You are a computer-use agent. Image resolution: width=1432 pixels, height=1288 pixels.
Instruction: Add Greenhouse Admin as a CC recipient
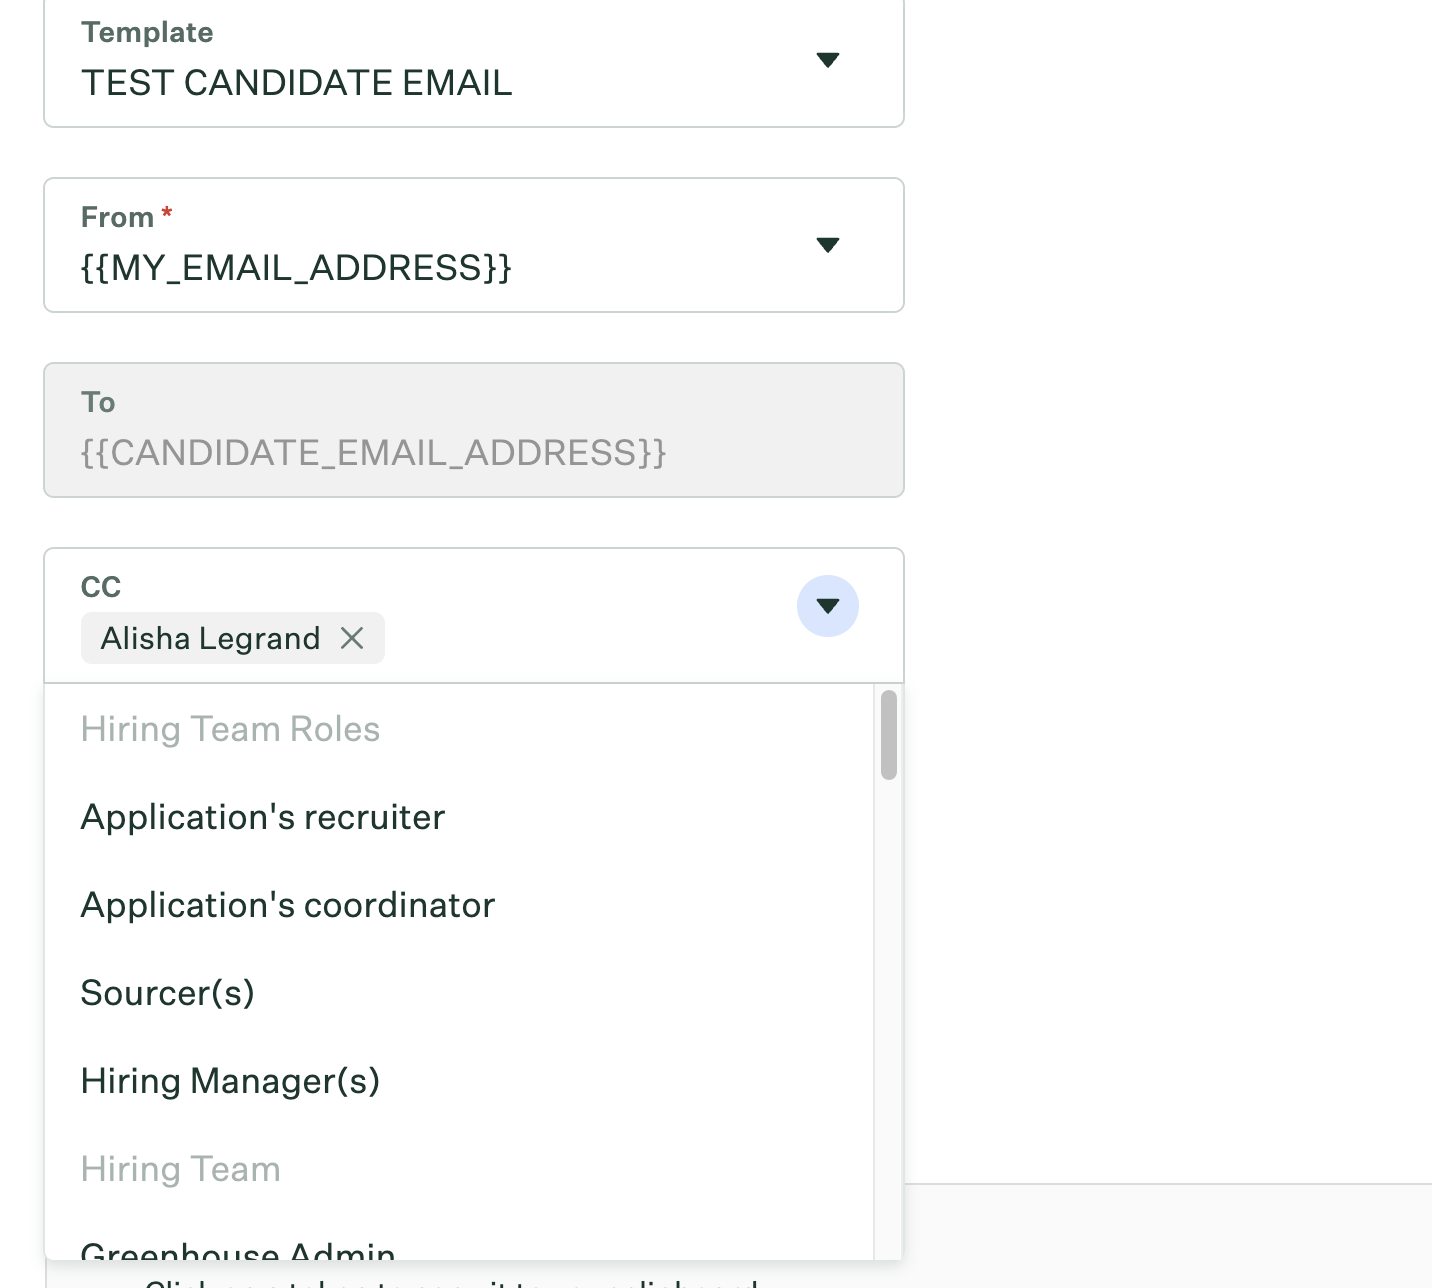pyautogui.click(x=238, y=1250)
